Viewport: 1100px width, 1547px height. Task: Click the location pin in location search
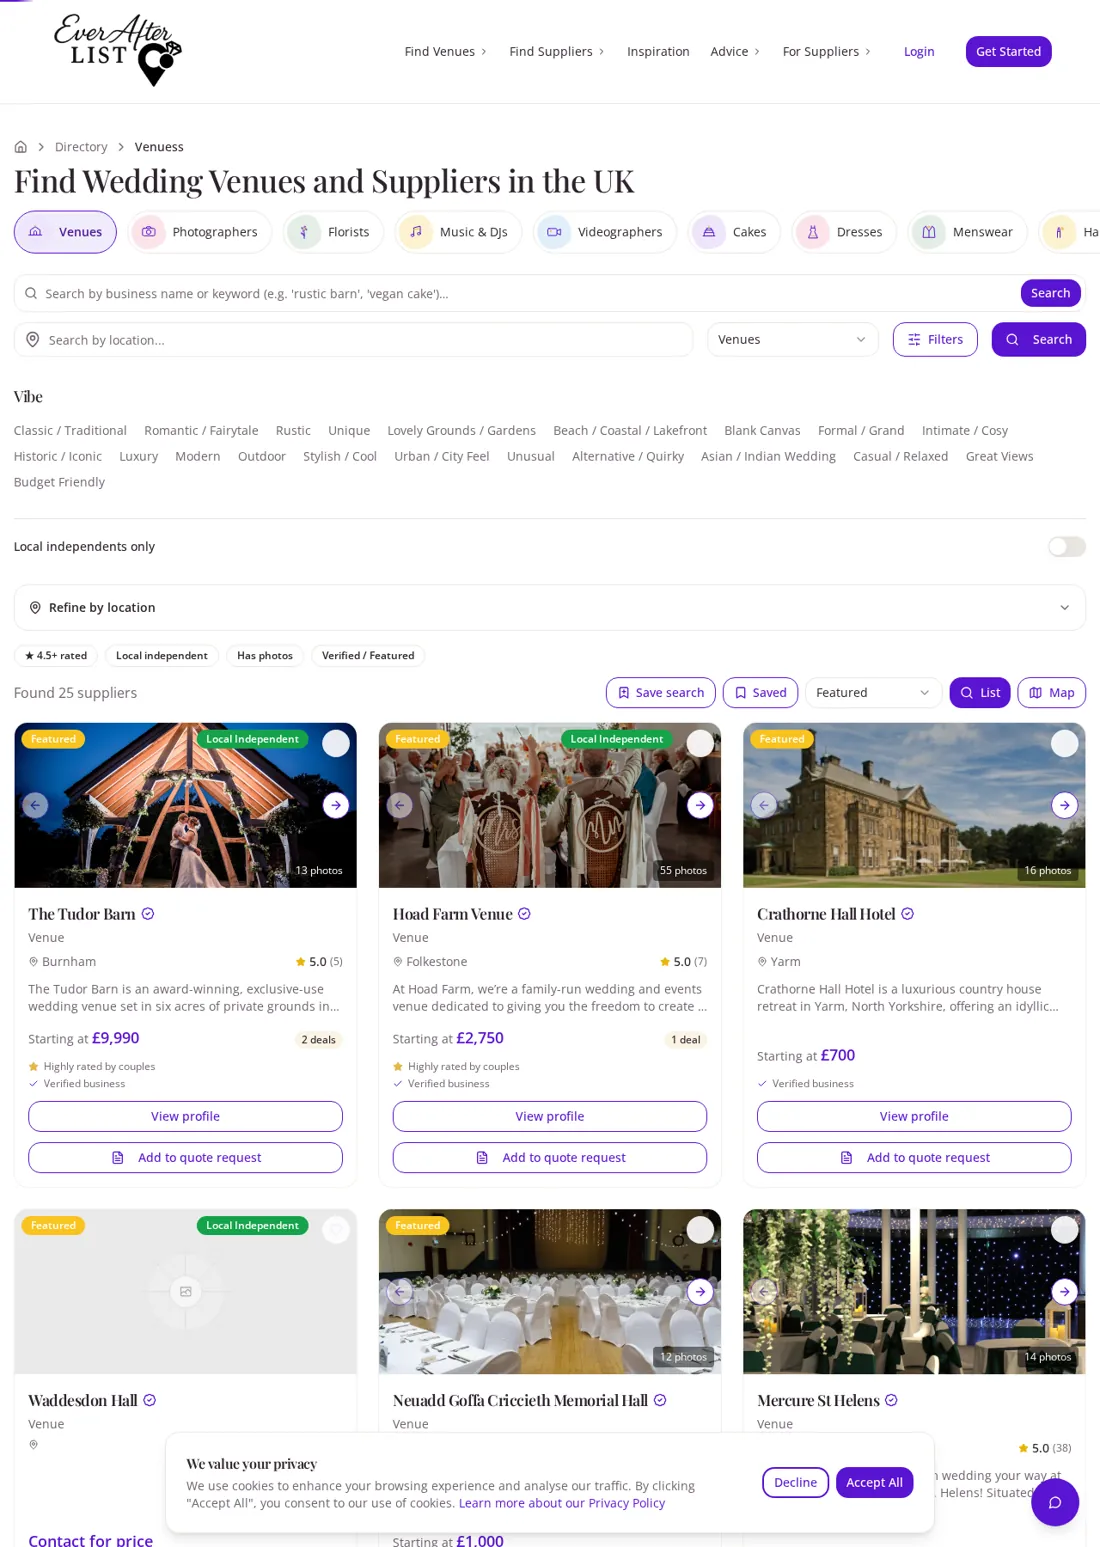tap(33, 340)
